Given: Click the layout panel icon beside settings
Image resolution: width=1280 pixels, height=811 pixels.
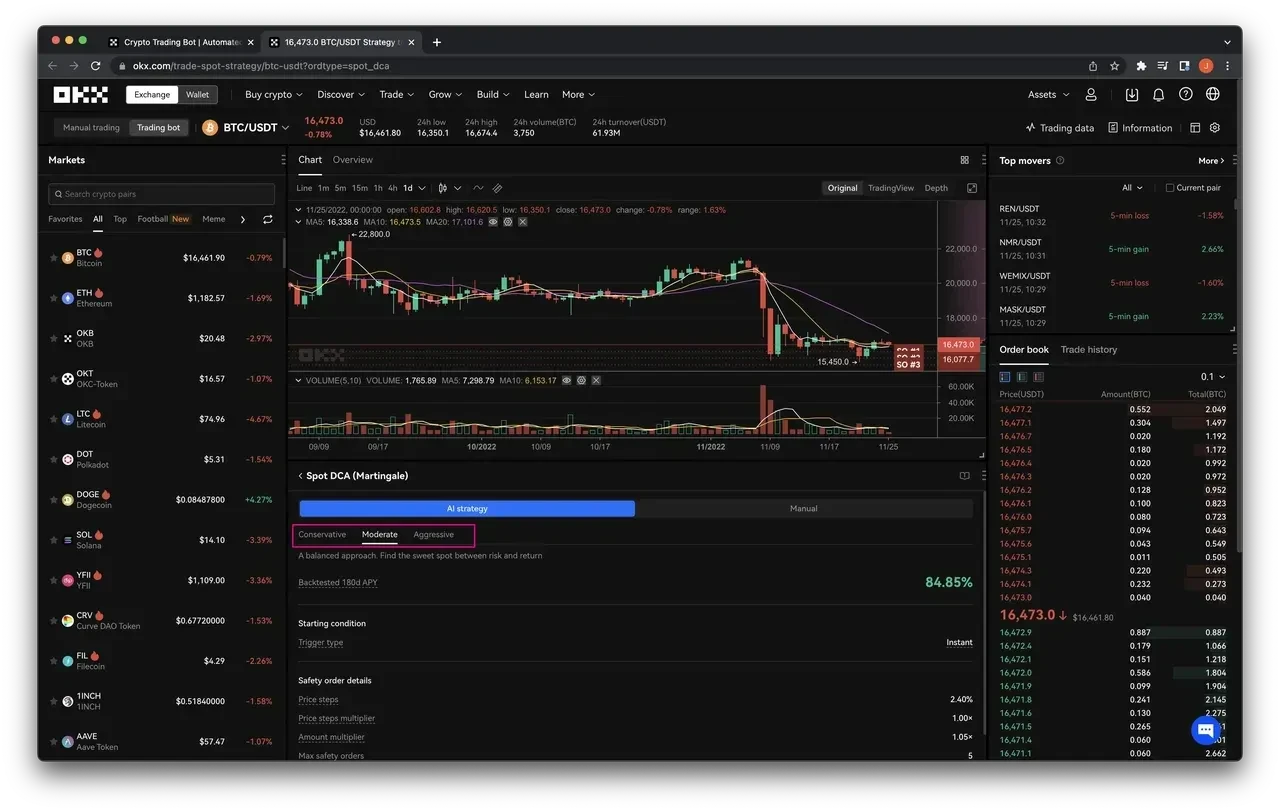Looking at the screenshot, I should (1195, 128).
